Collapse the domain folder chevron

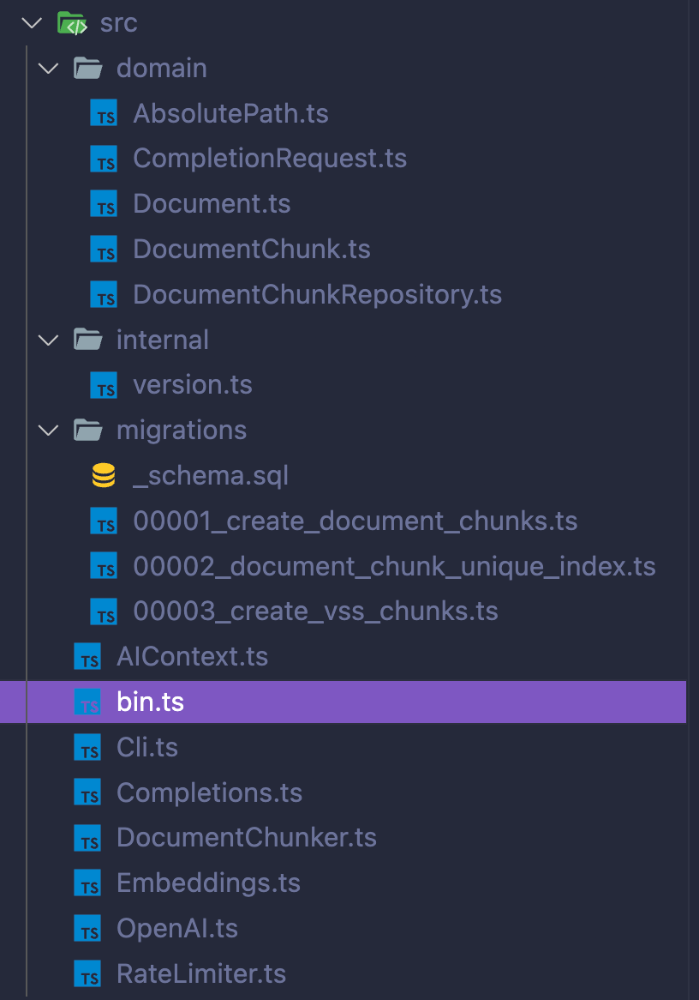point(47,69)
